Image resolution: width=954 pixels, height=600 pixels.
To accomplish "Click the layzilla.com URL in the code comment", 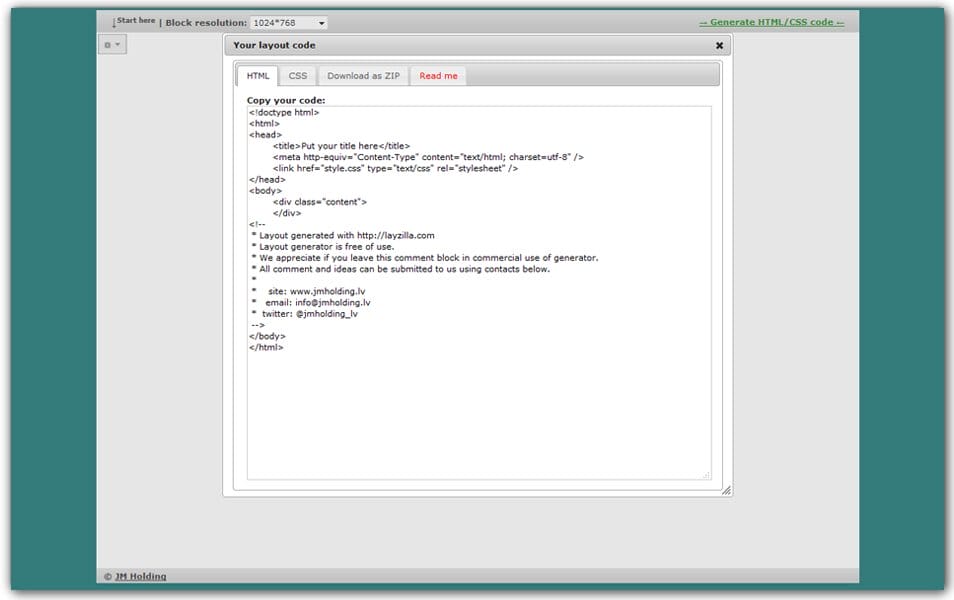I will (x=395, y=235).
